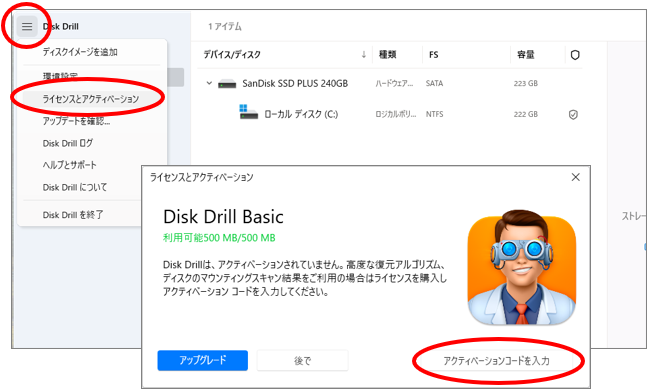650x392 pixels.
Task: Choose Disk Drill を終了 to quit
Action: (x=73, y=215)
